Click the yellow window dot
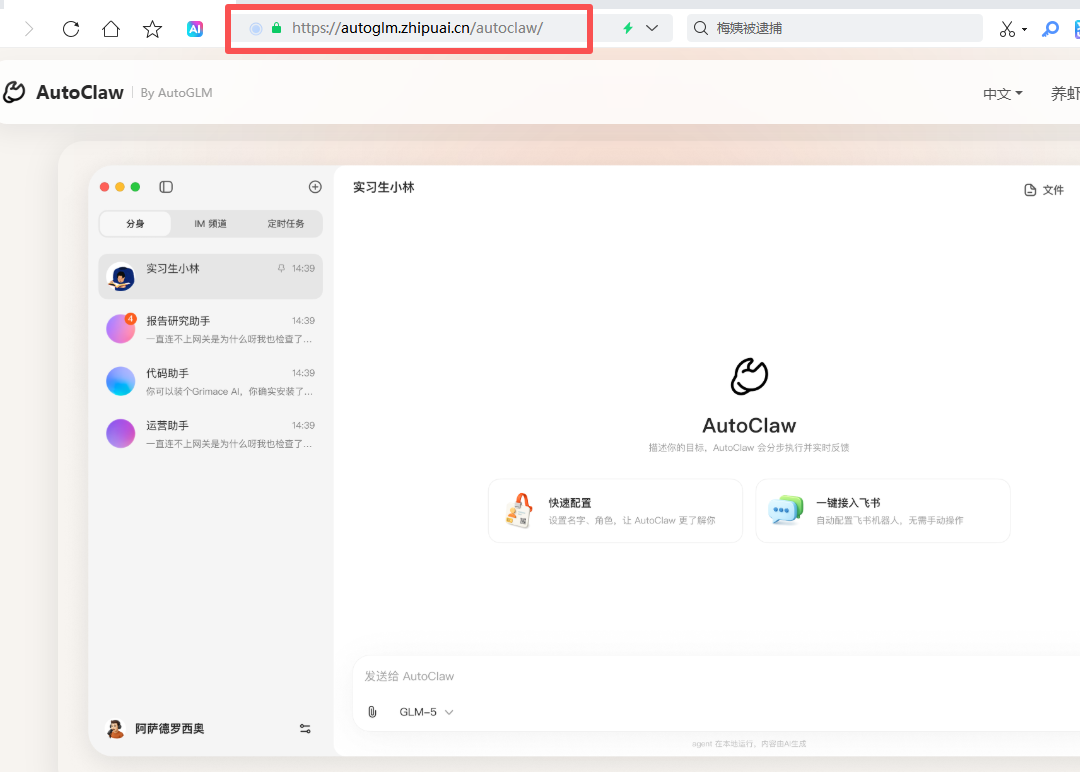The image size is (1080, 772). [120, 187]
